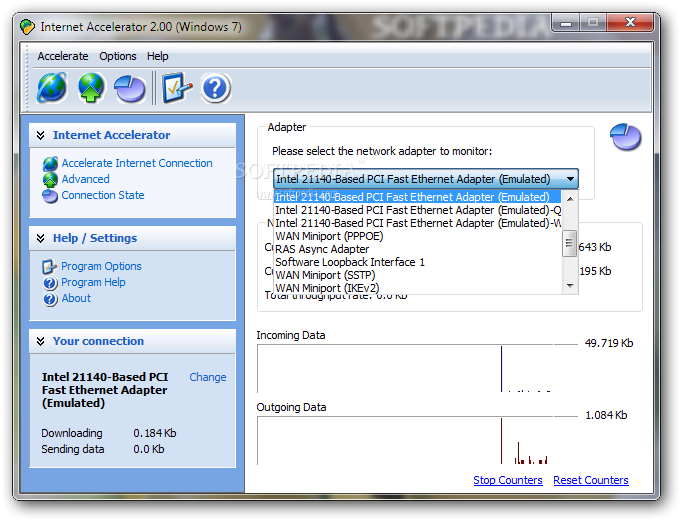Click the bold Intel adapter name under Your connection

[x=105, y=390]
